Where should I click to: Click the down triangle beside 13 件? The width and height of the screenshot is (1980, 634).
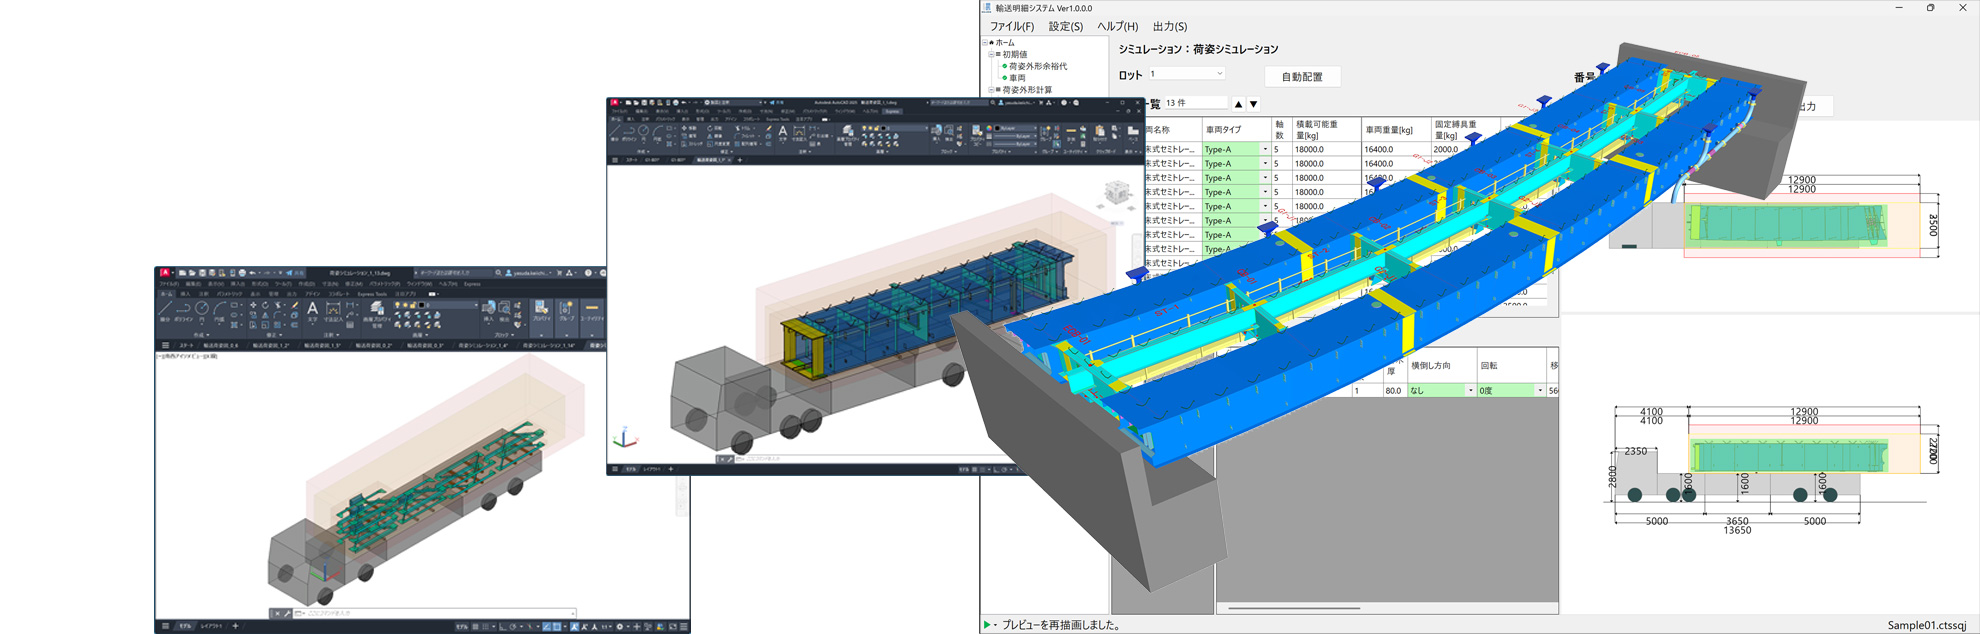point(1253,104)
